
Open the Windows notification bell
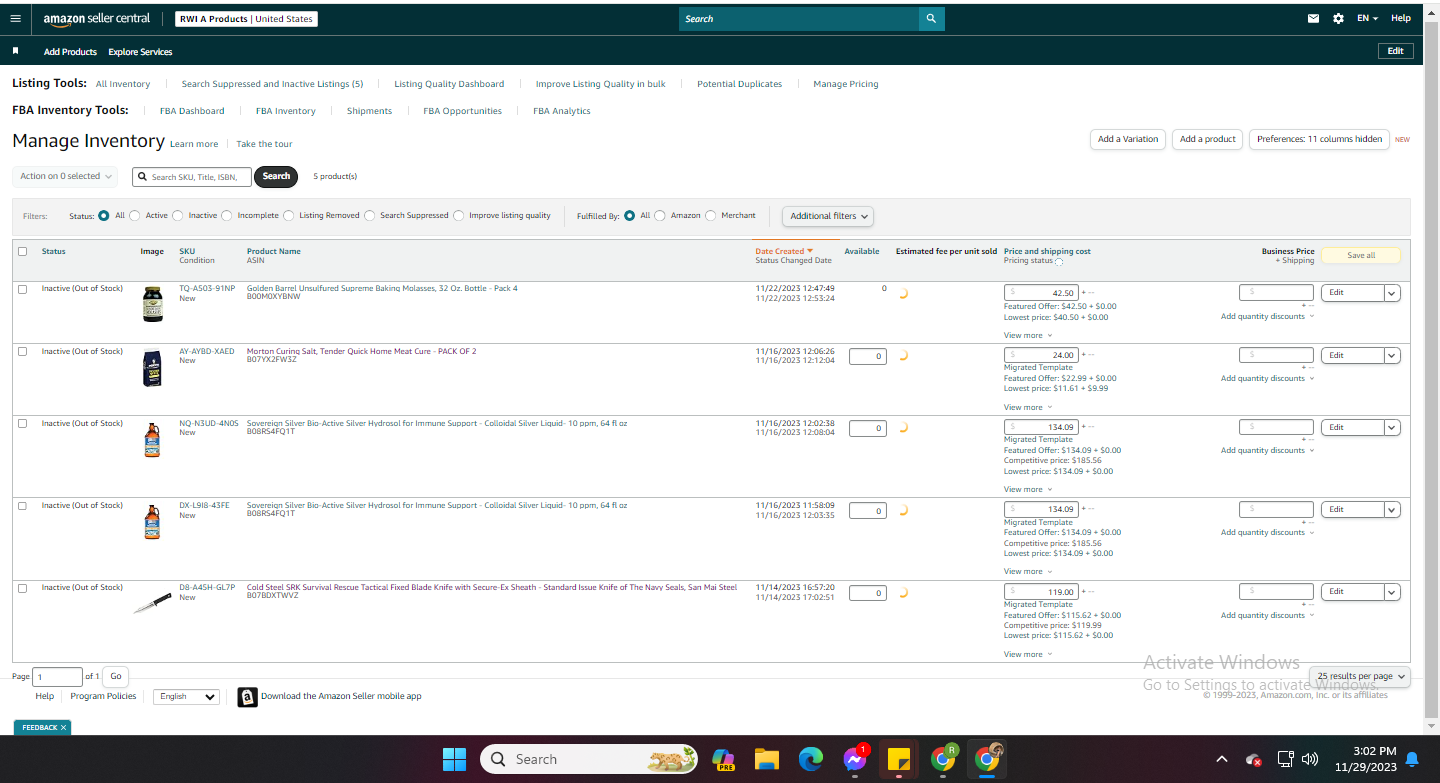click(1412, 759)
